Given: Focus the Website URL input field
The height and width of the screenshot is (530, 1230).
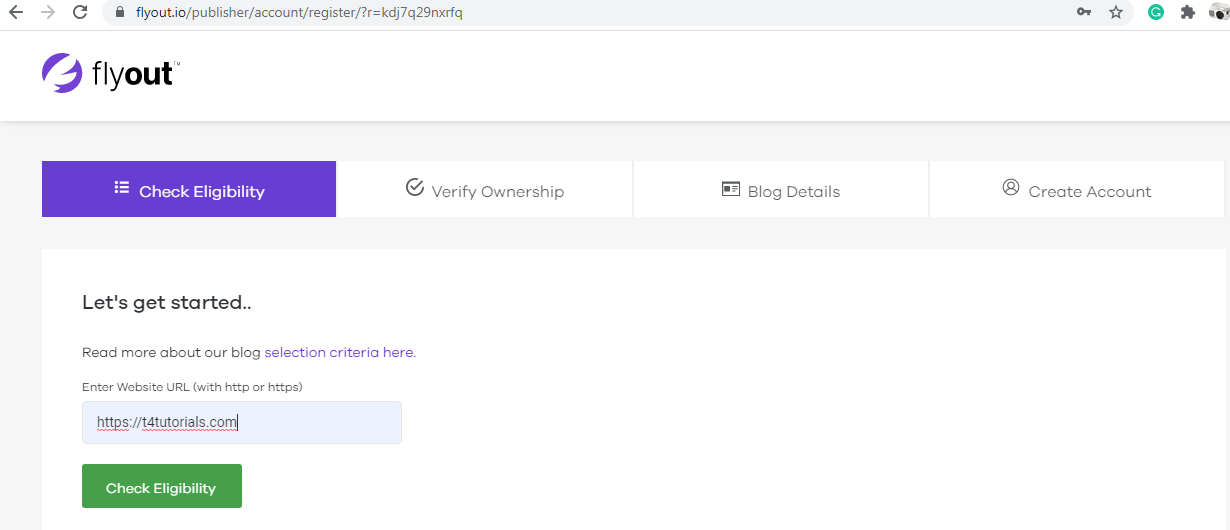Looking at the screenshot, I should pyautogui.click(x=242, y=422).
